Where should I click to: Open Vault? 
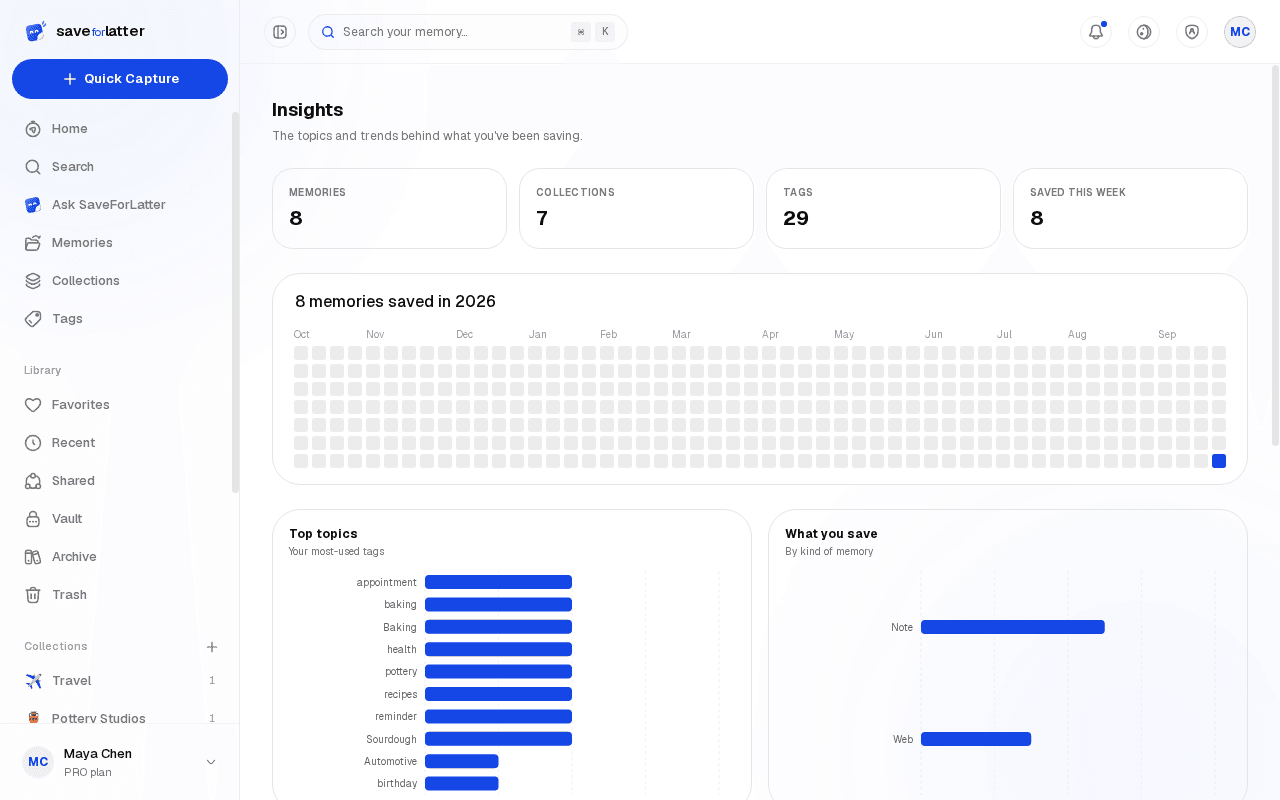120,519
